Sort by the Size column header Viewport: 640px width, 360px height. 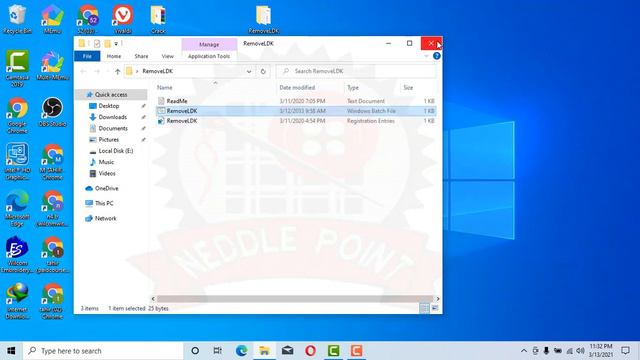tap(408, 87)
